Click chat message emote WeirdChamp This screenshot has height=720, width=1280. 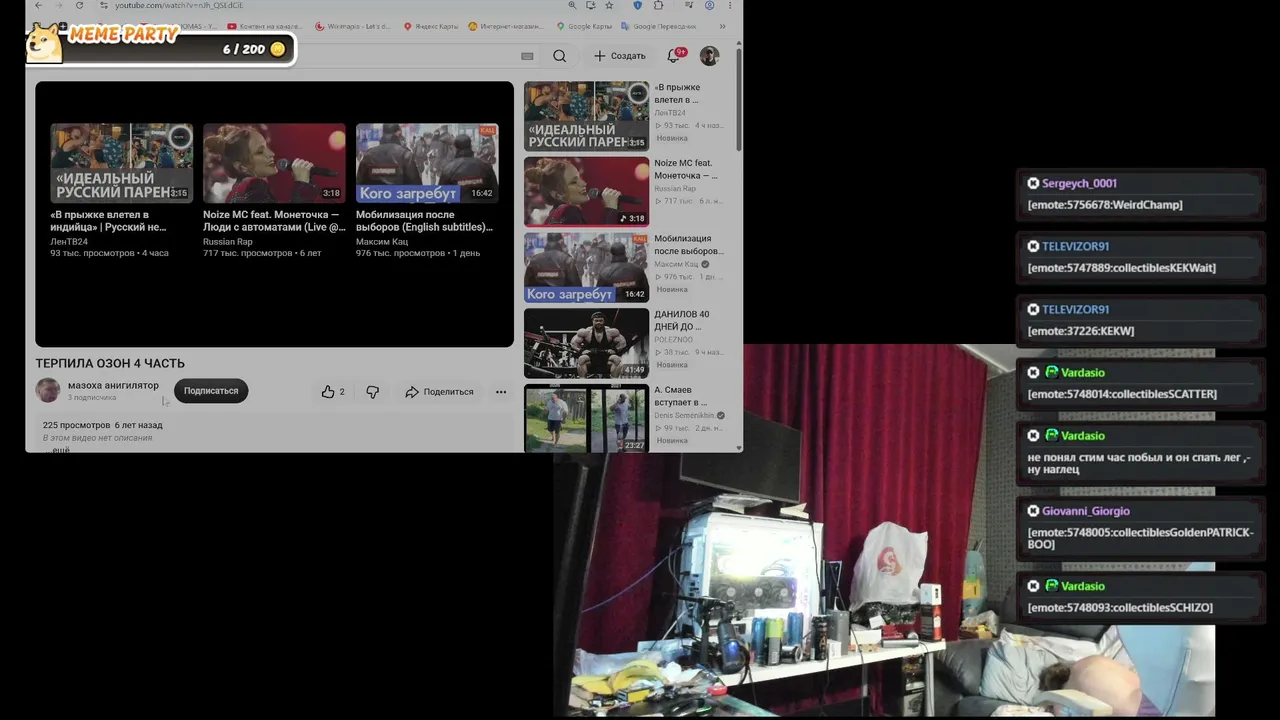point(1105,205)
